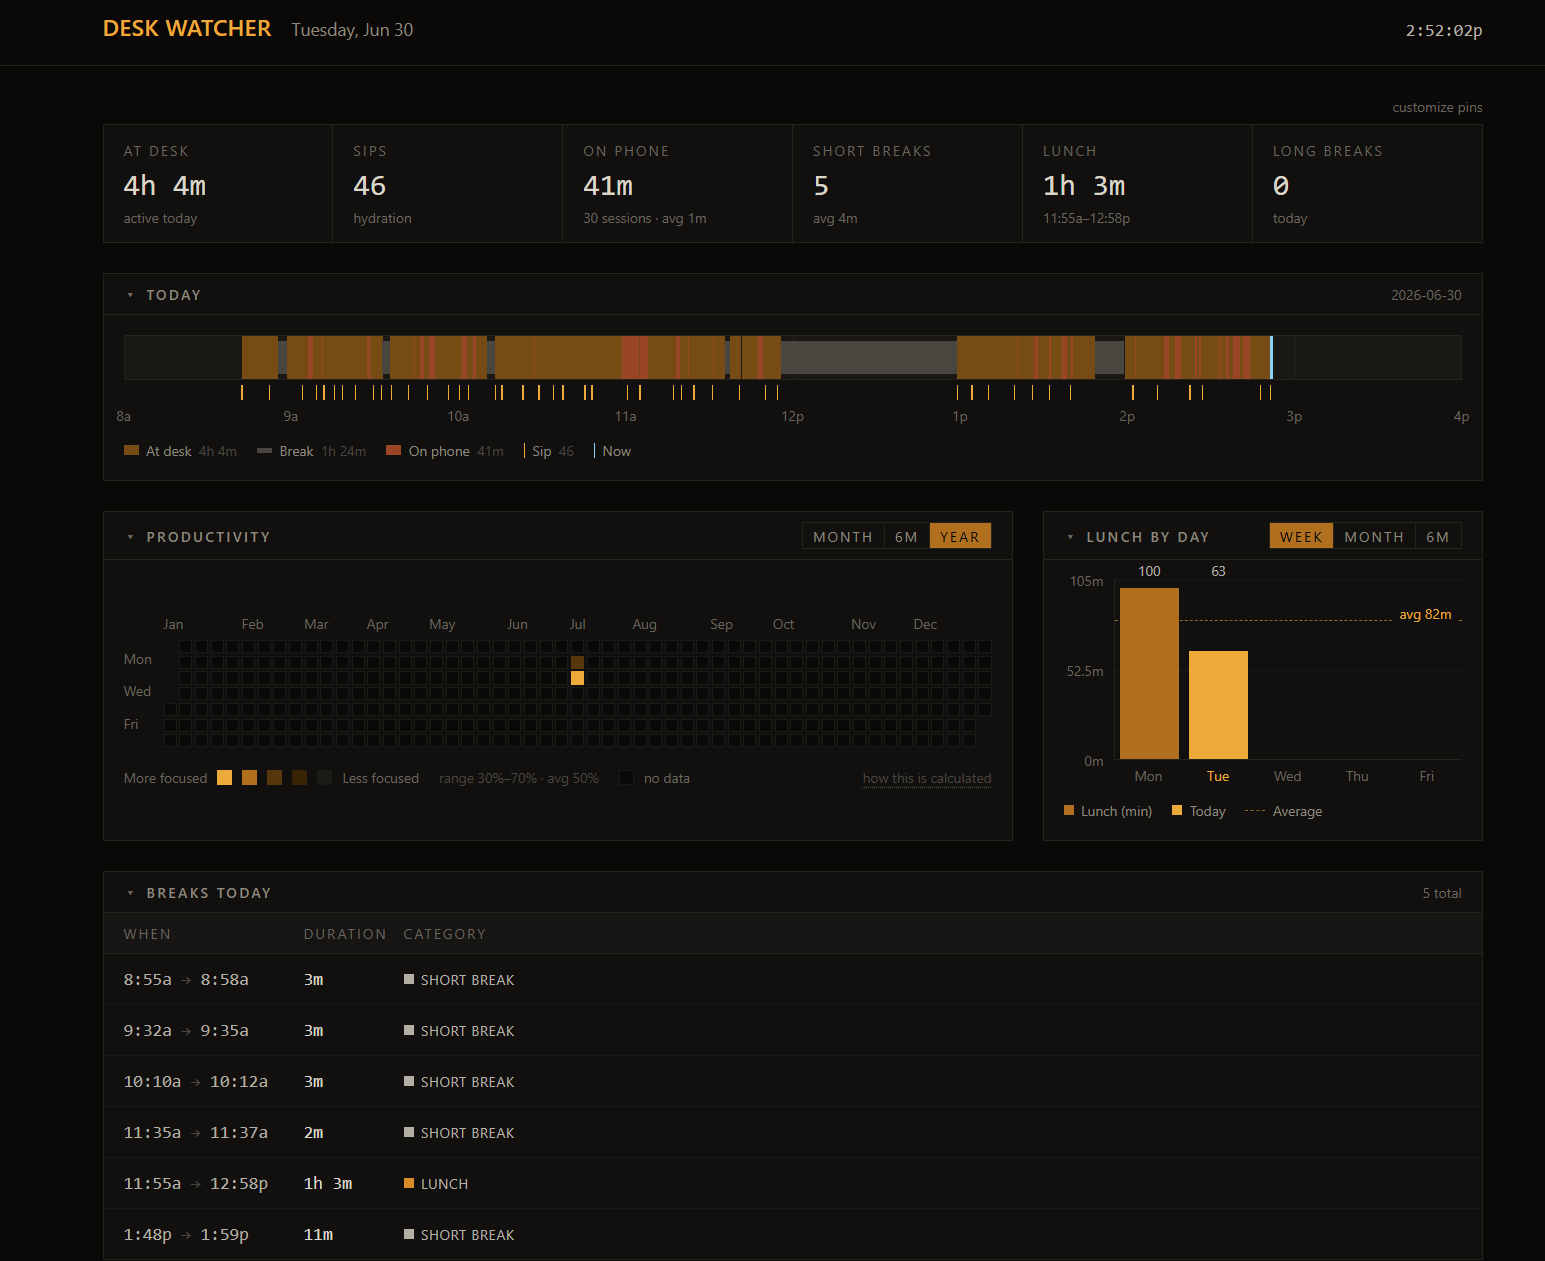Click the DURATION column header

(345, 934)
